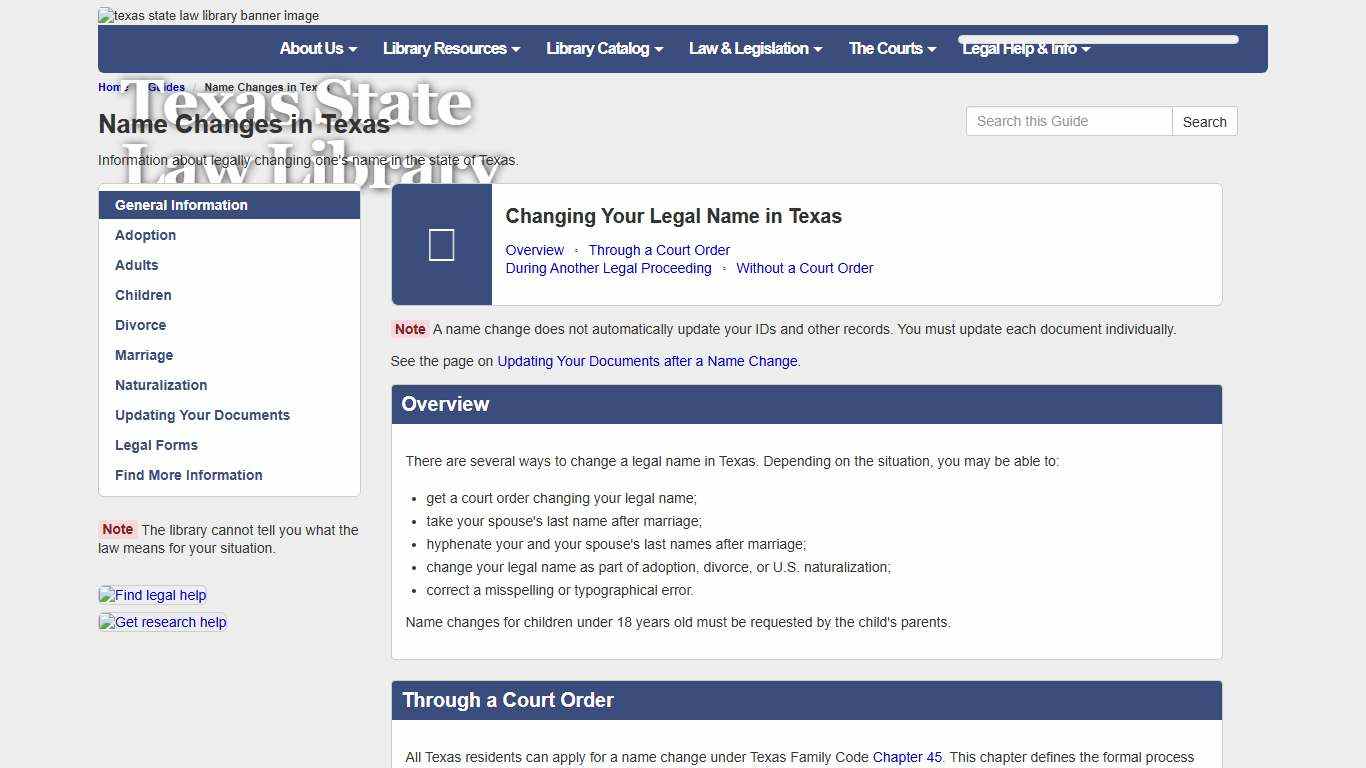
Task: Click the Texas State Law Library banner image
Action: tap(207, 16)
